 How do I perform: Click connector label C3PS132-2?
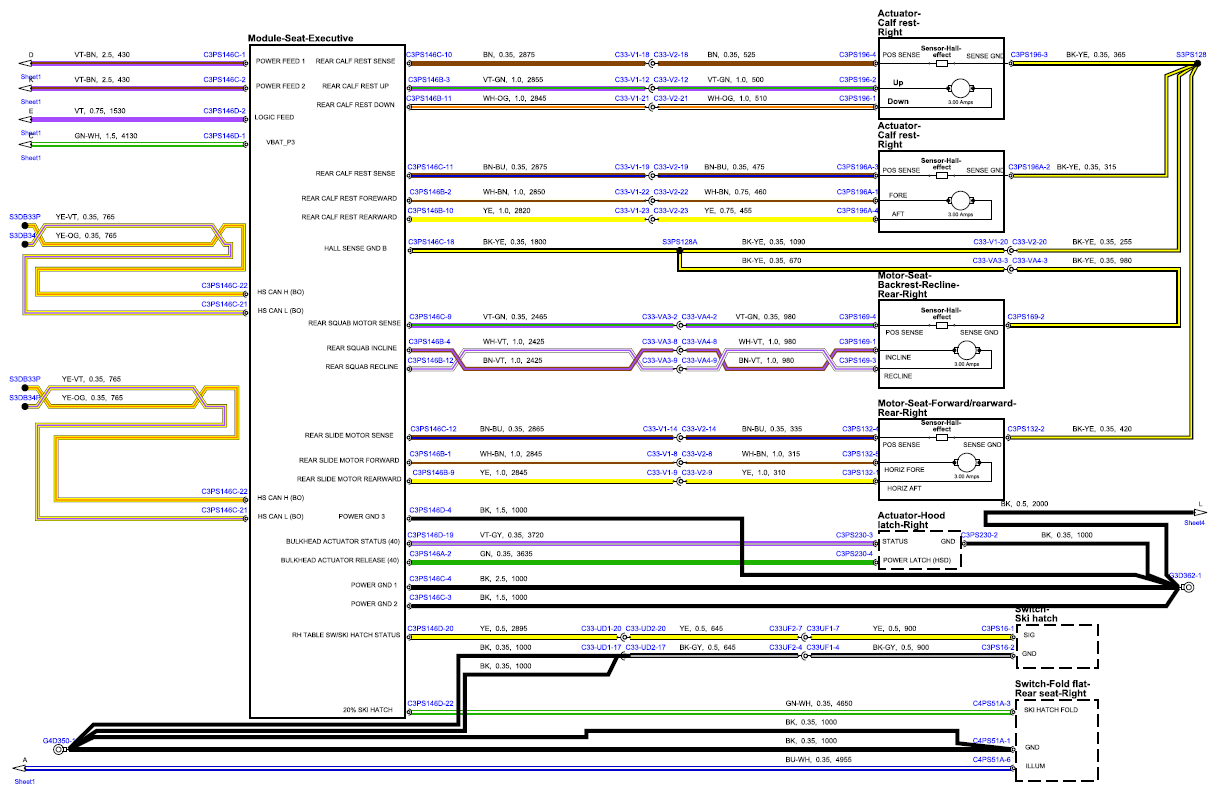click(1027, 429)
